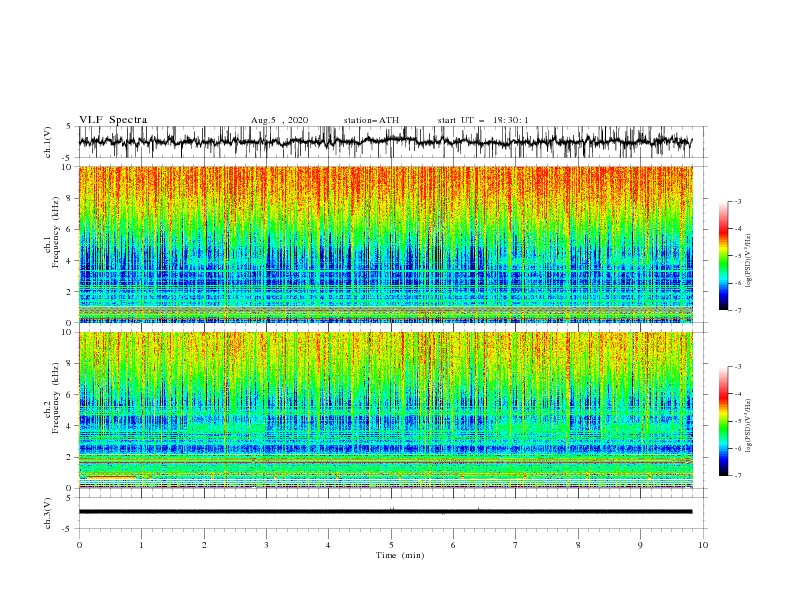Click the ch.2 colorbar log(PSD) label
The height and width of the screenshot is (612, 792).
748,425
